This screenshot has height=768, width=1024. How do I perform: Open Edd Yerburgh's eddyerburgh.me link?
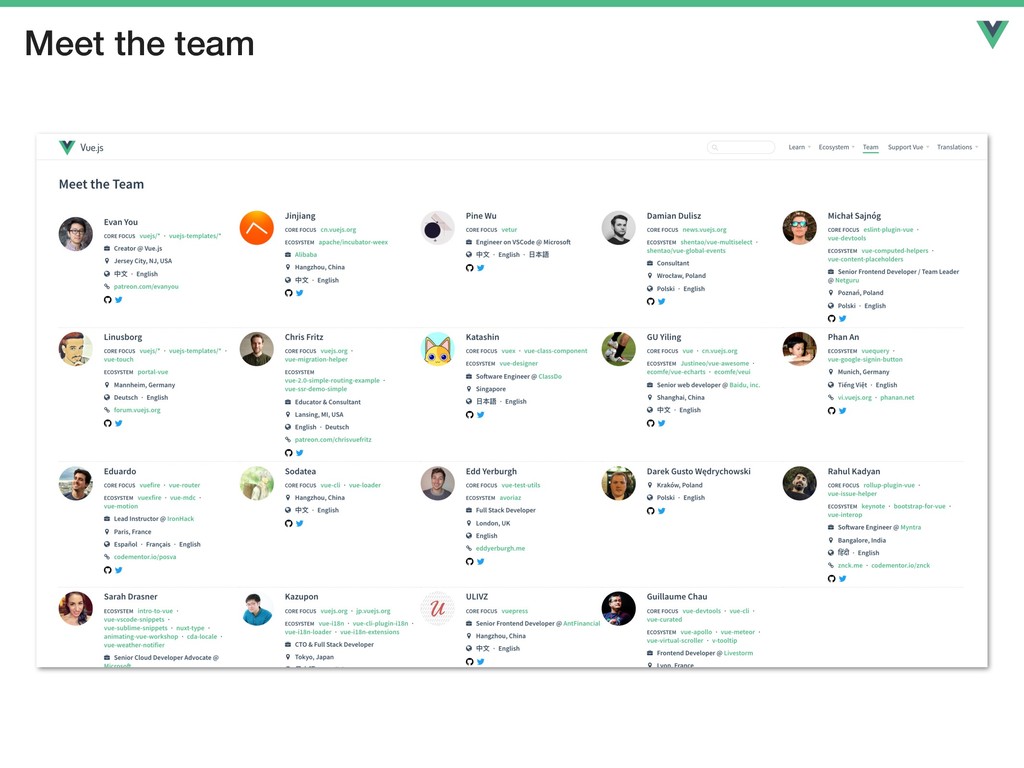(500, 549)
